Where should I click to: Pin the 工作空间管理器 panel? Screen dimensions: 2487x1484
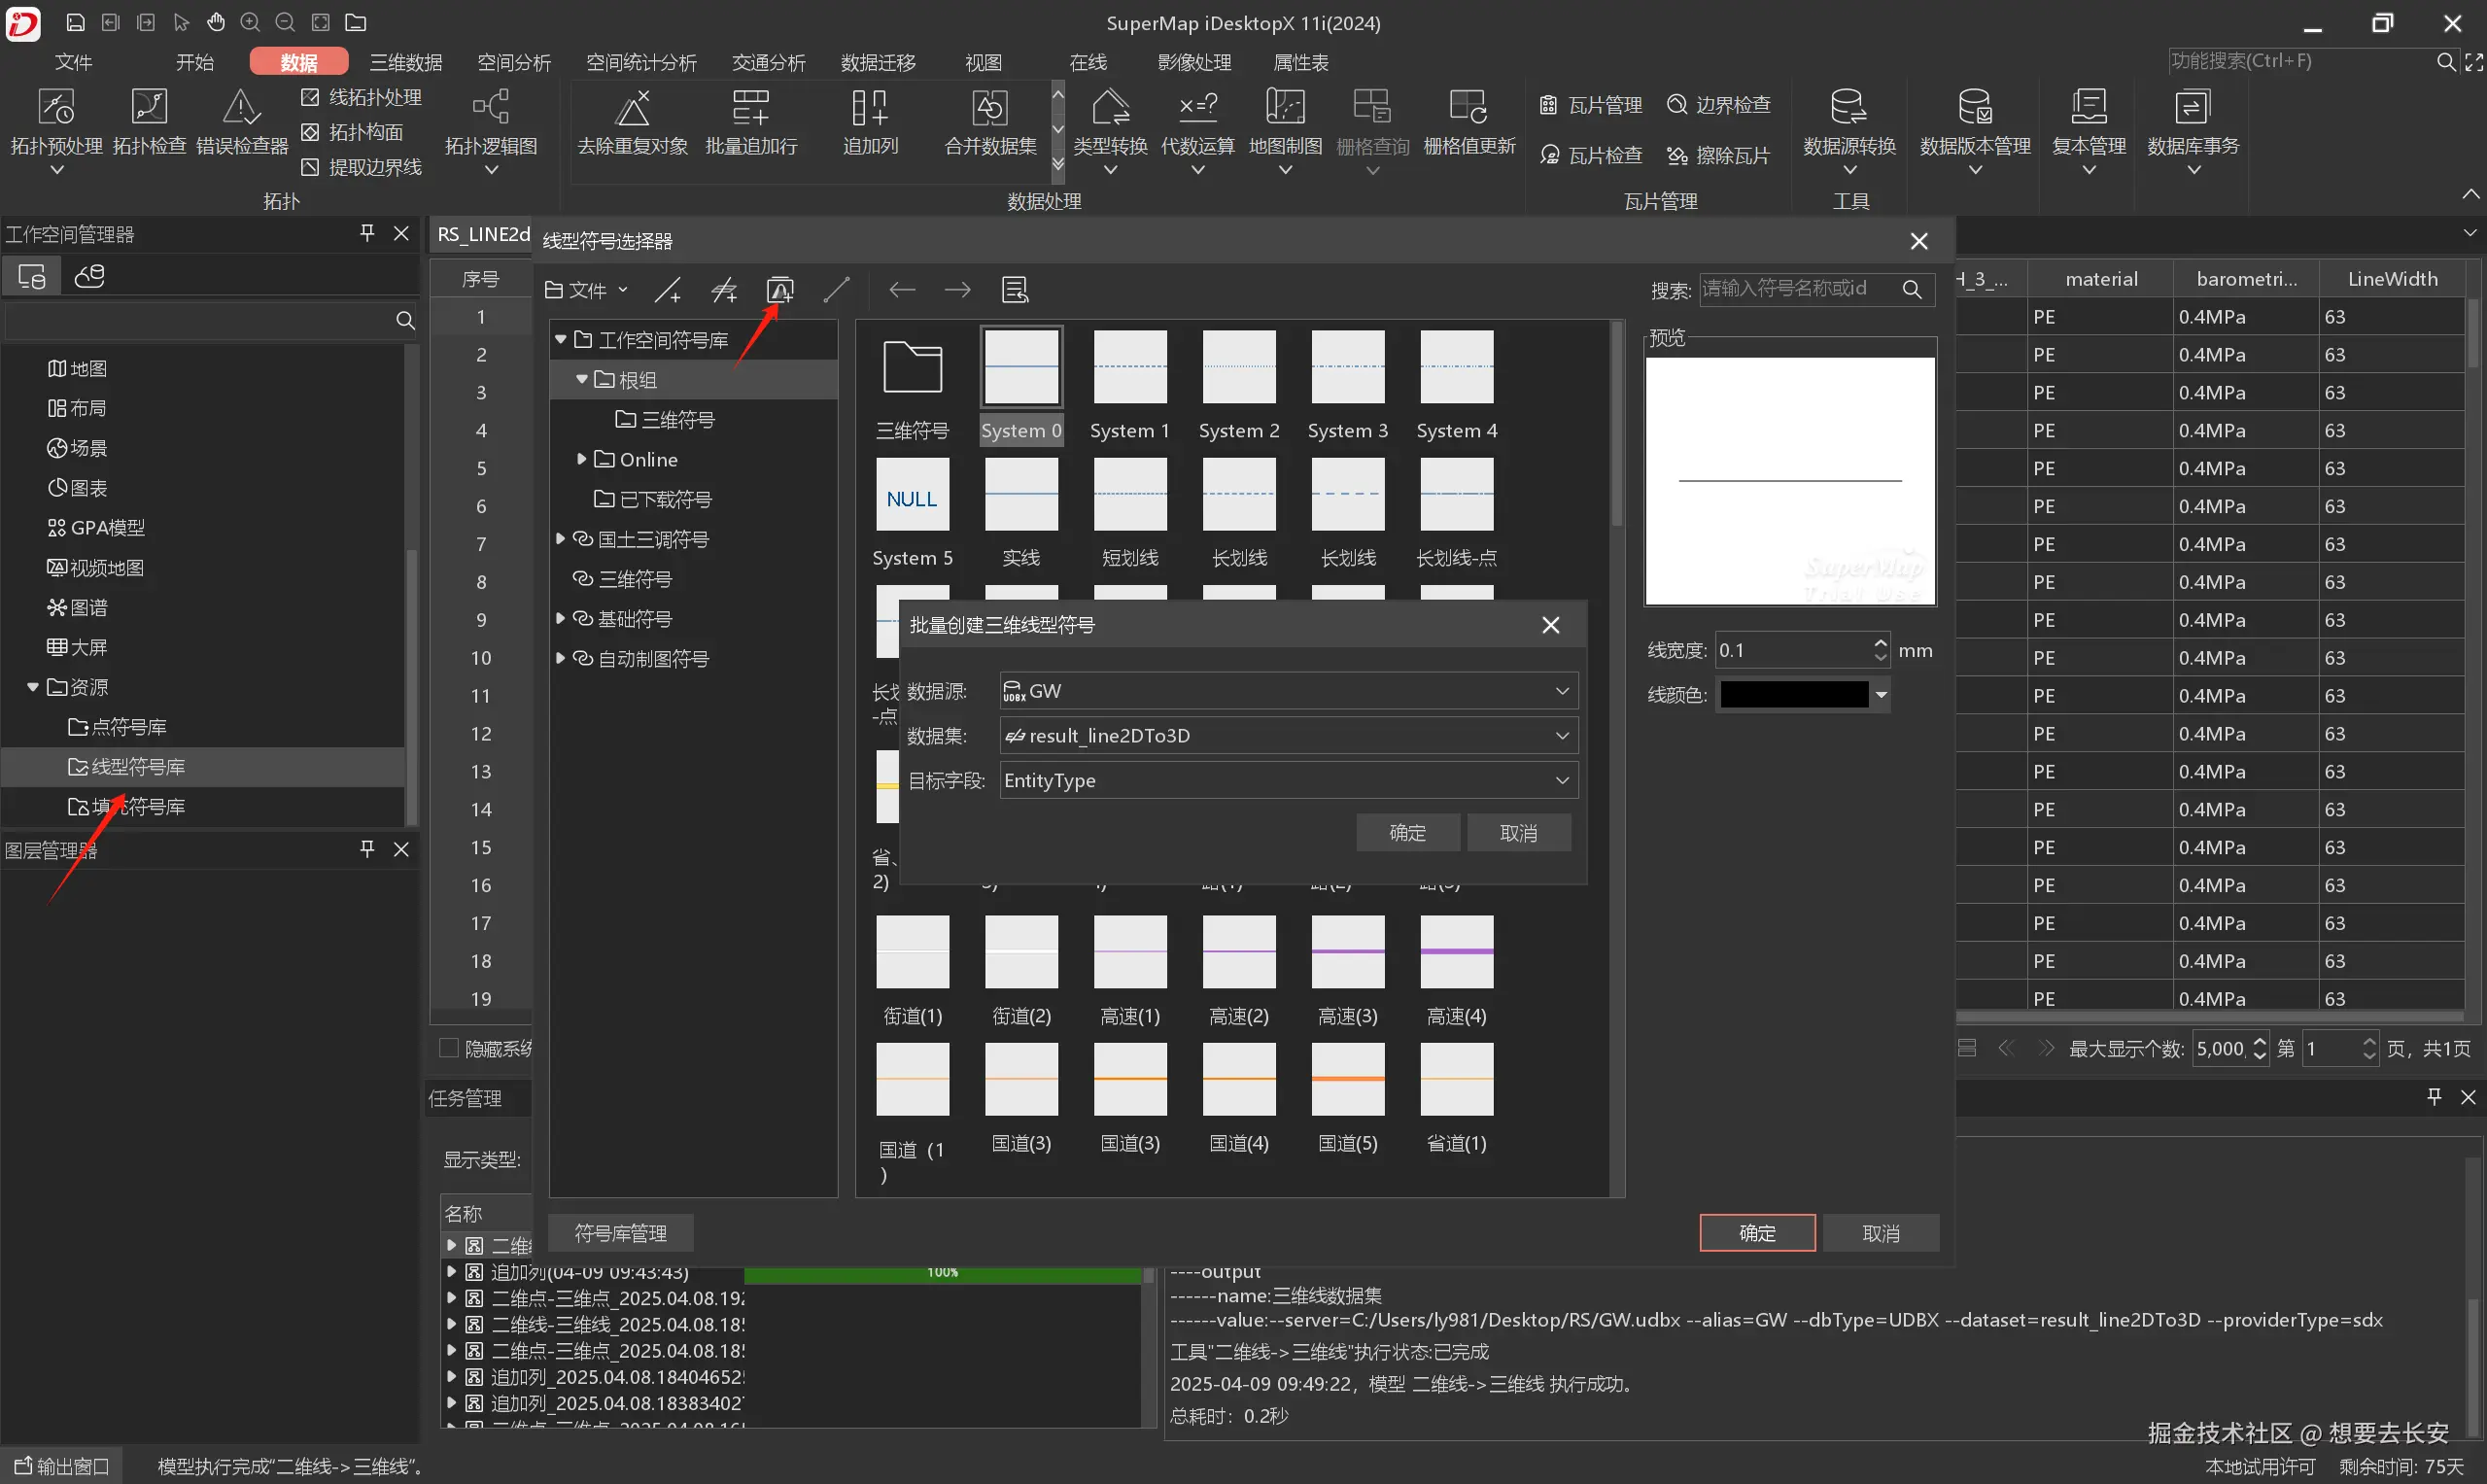367,233
